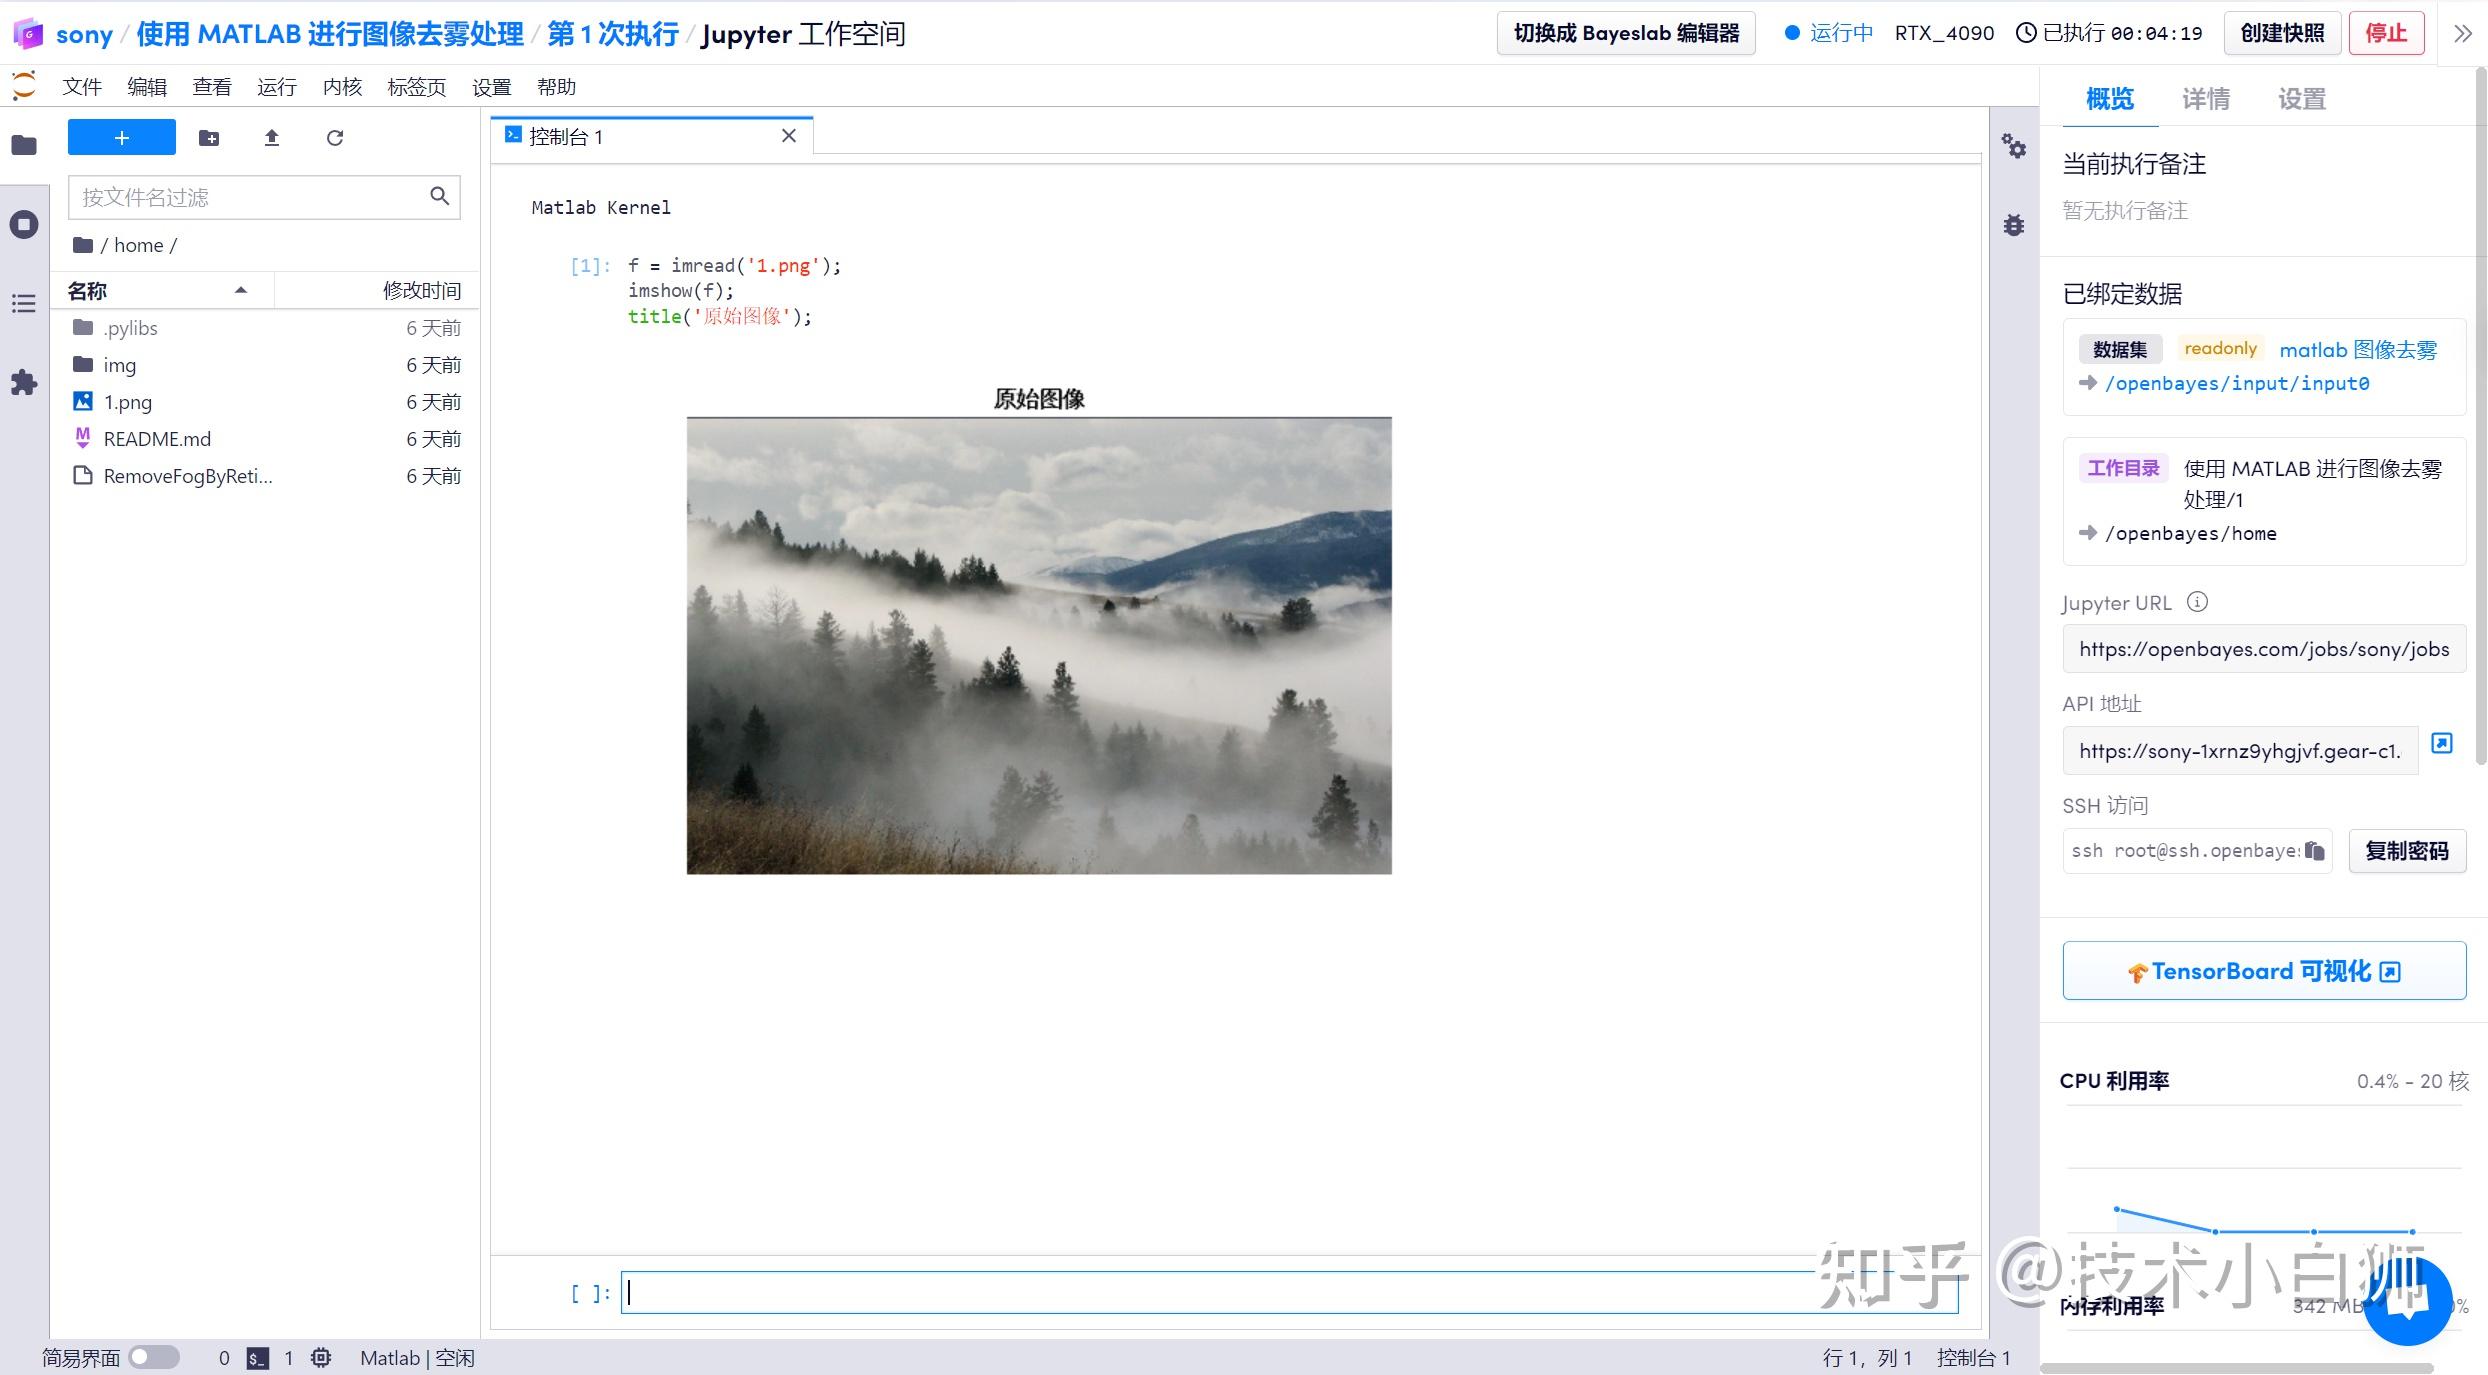Image resolution: width=2488 pixels, height=1375 pixels.
Task: Select the README.md file
Action: 266,439
